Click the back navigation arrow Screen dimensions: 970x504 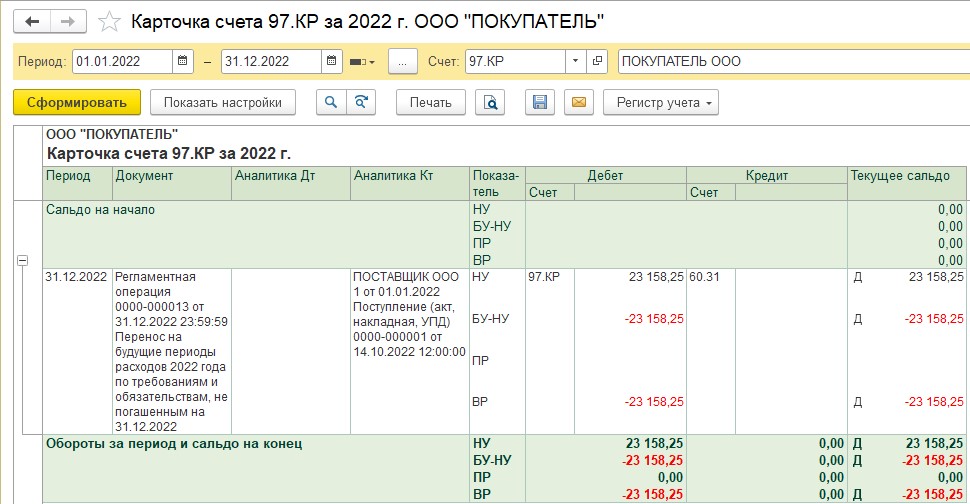(32, 22)
